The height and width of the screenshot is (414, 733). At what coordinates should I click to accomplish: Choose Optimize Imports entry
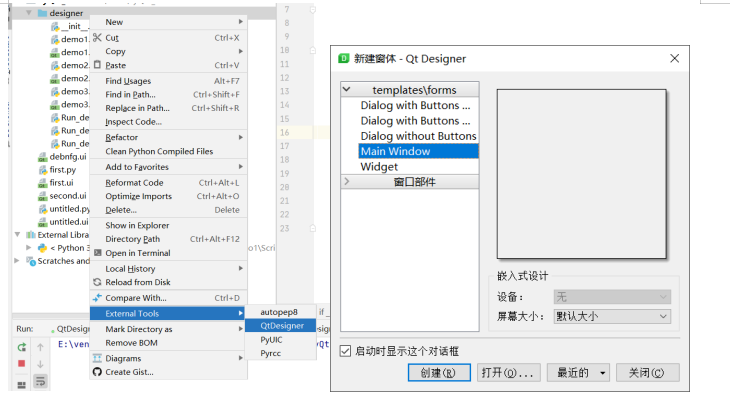click(x=168, y=196)
